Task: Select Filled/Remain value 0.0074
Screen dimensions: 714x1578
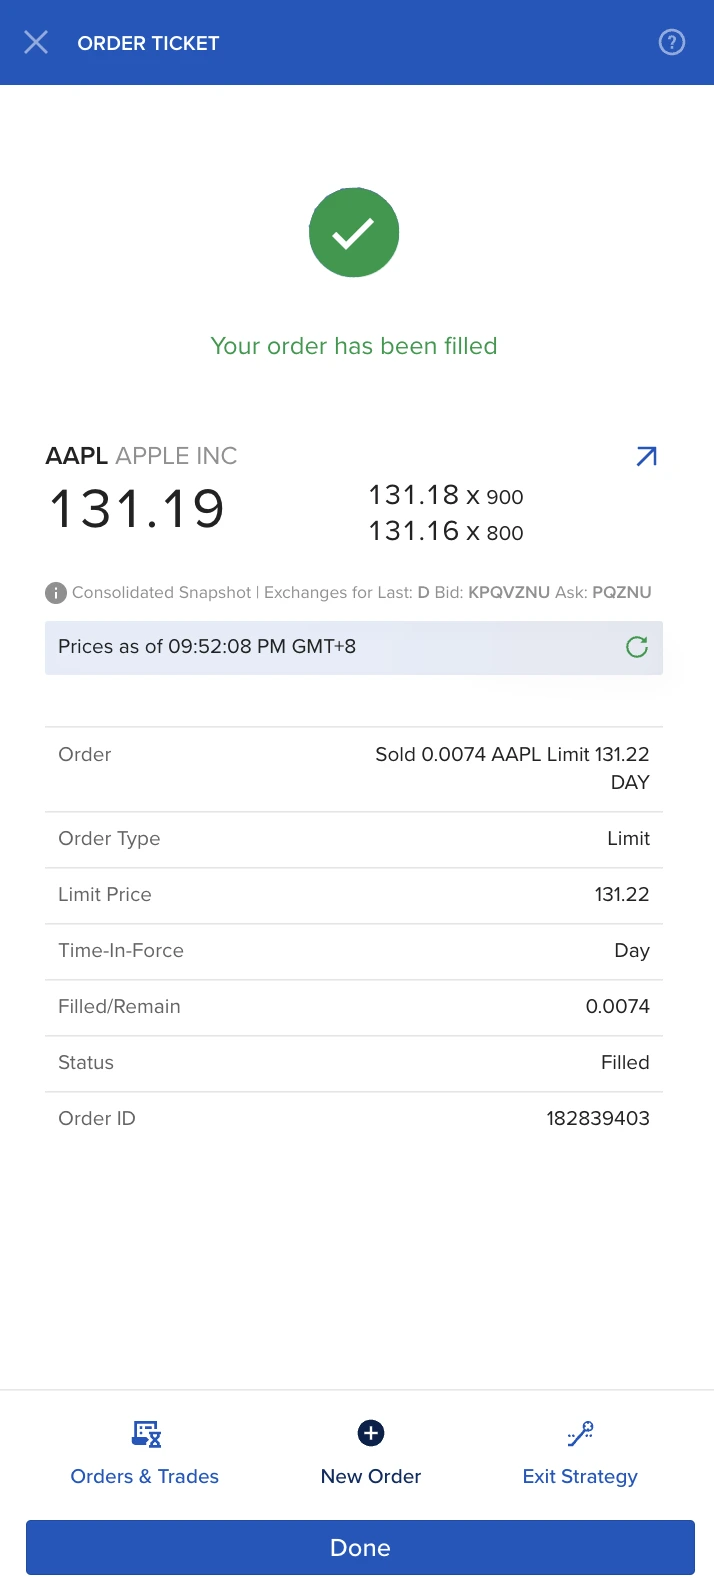Action: 617,1007
